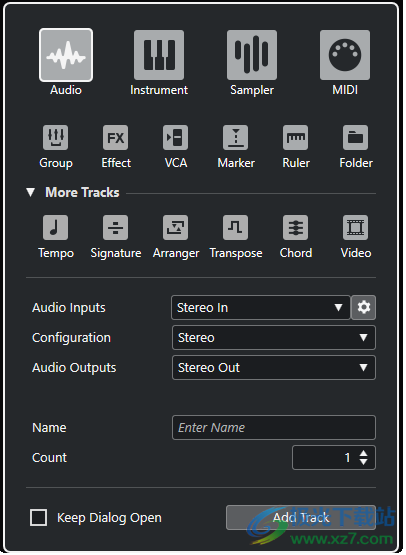Open the Configuration Stereo dropdown

[x=274, y=337]
